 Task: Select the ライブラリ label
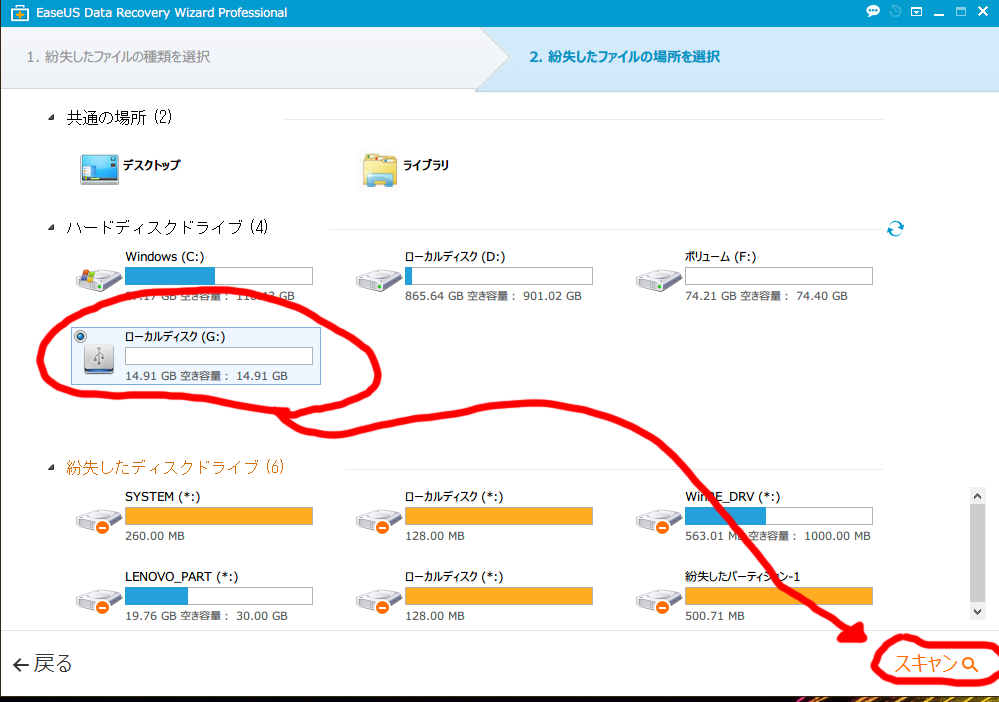(x=426, y=165)
